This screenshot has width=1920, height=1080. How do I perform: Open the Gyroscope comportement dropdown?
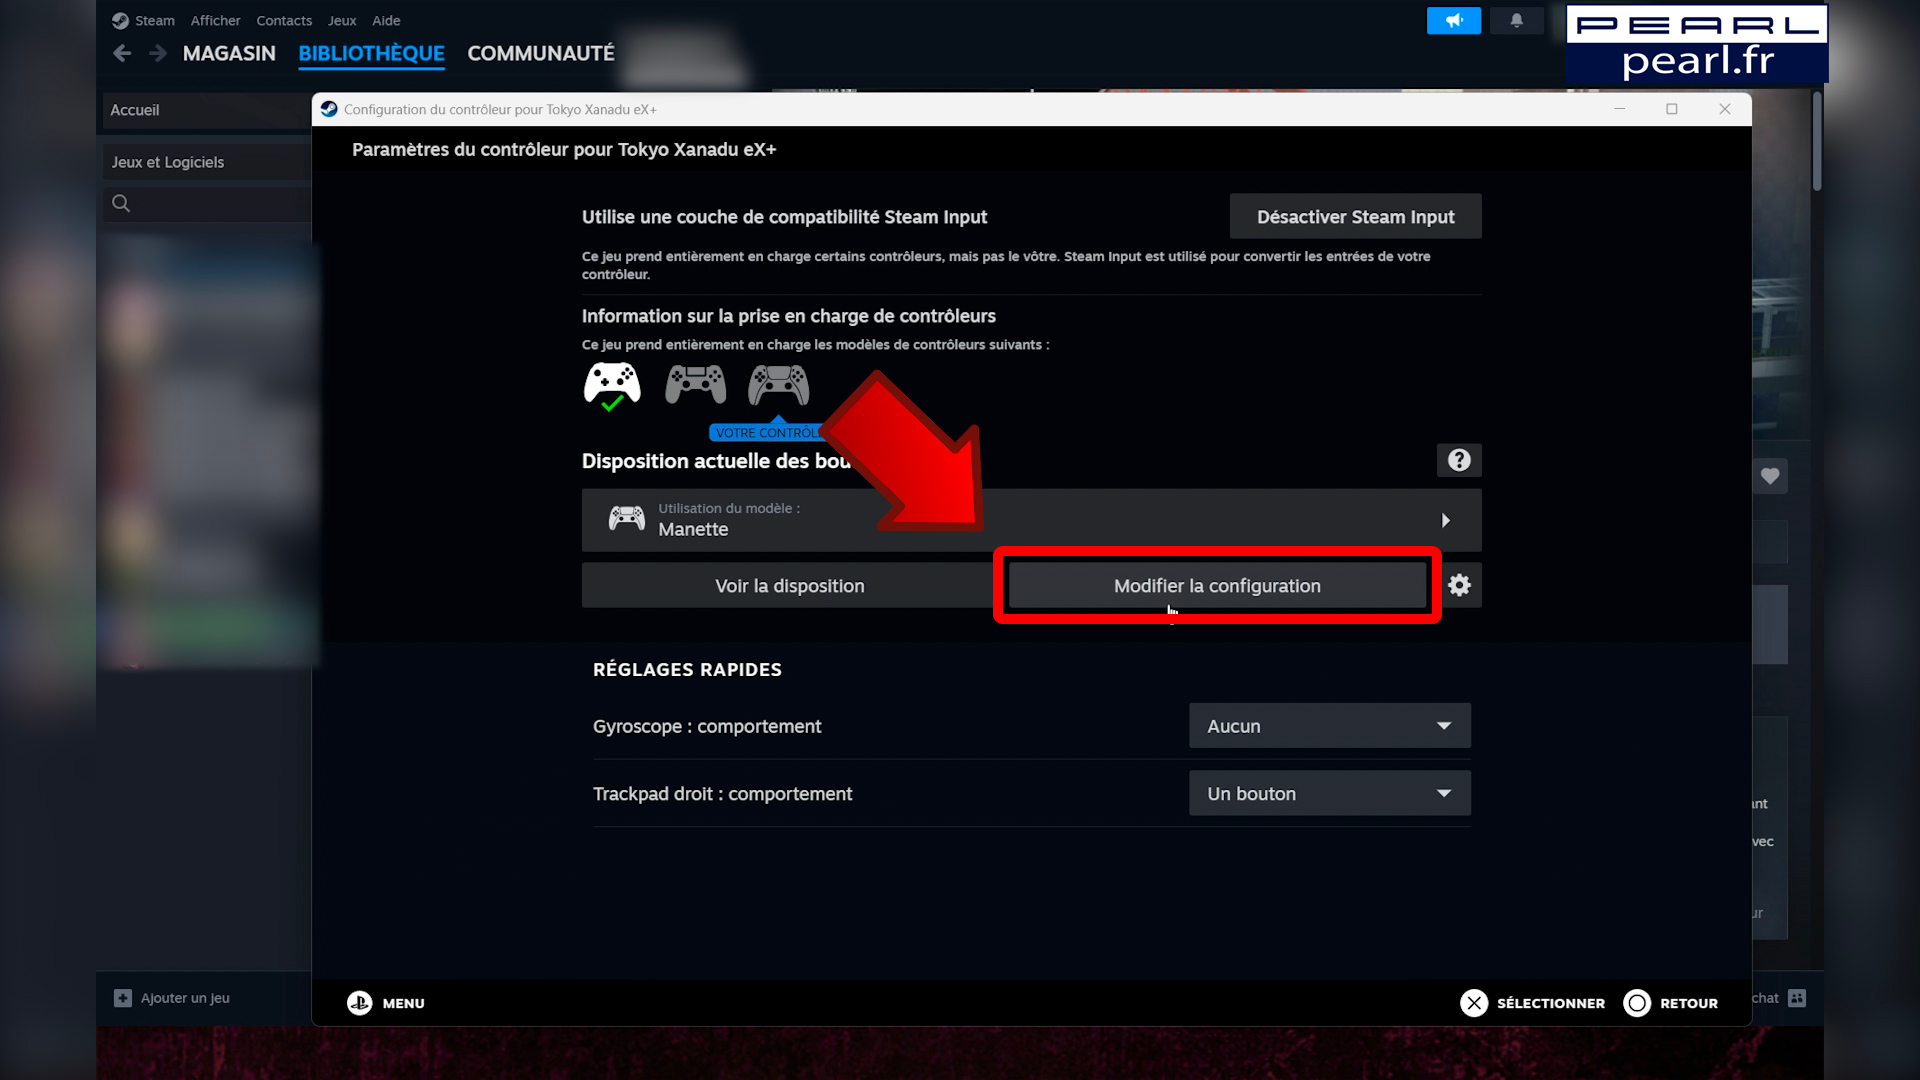click(x=1329, y=725)
